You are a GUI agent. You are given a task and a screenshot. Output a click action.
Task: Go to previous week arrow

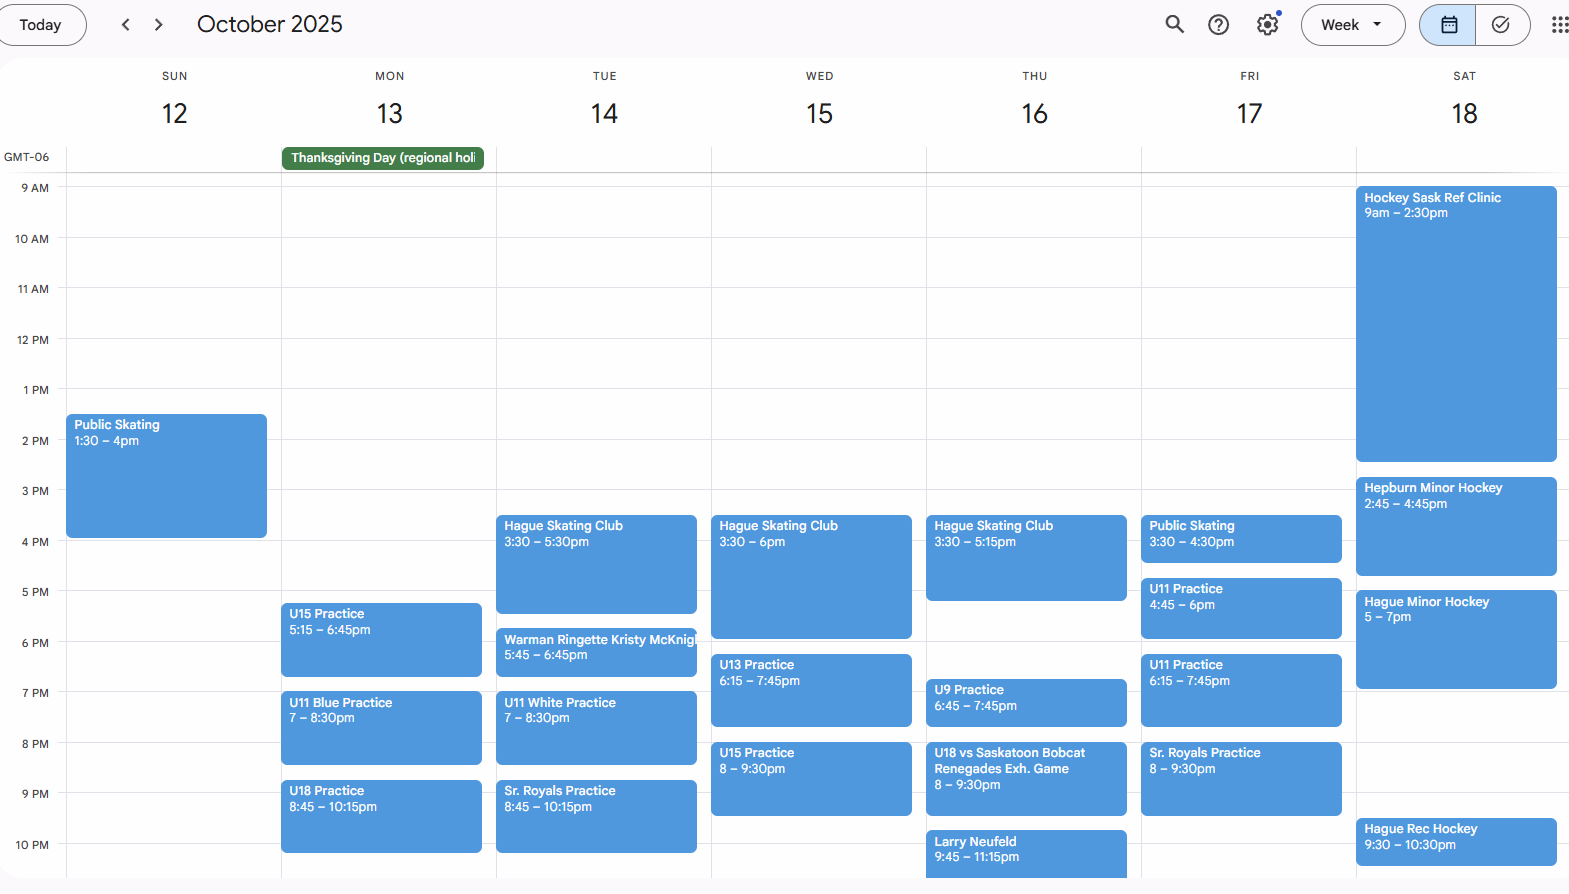pyautogui.click(x=126, y=25)
